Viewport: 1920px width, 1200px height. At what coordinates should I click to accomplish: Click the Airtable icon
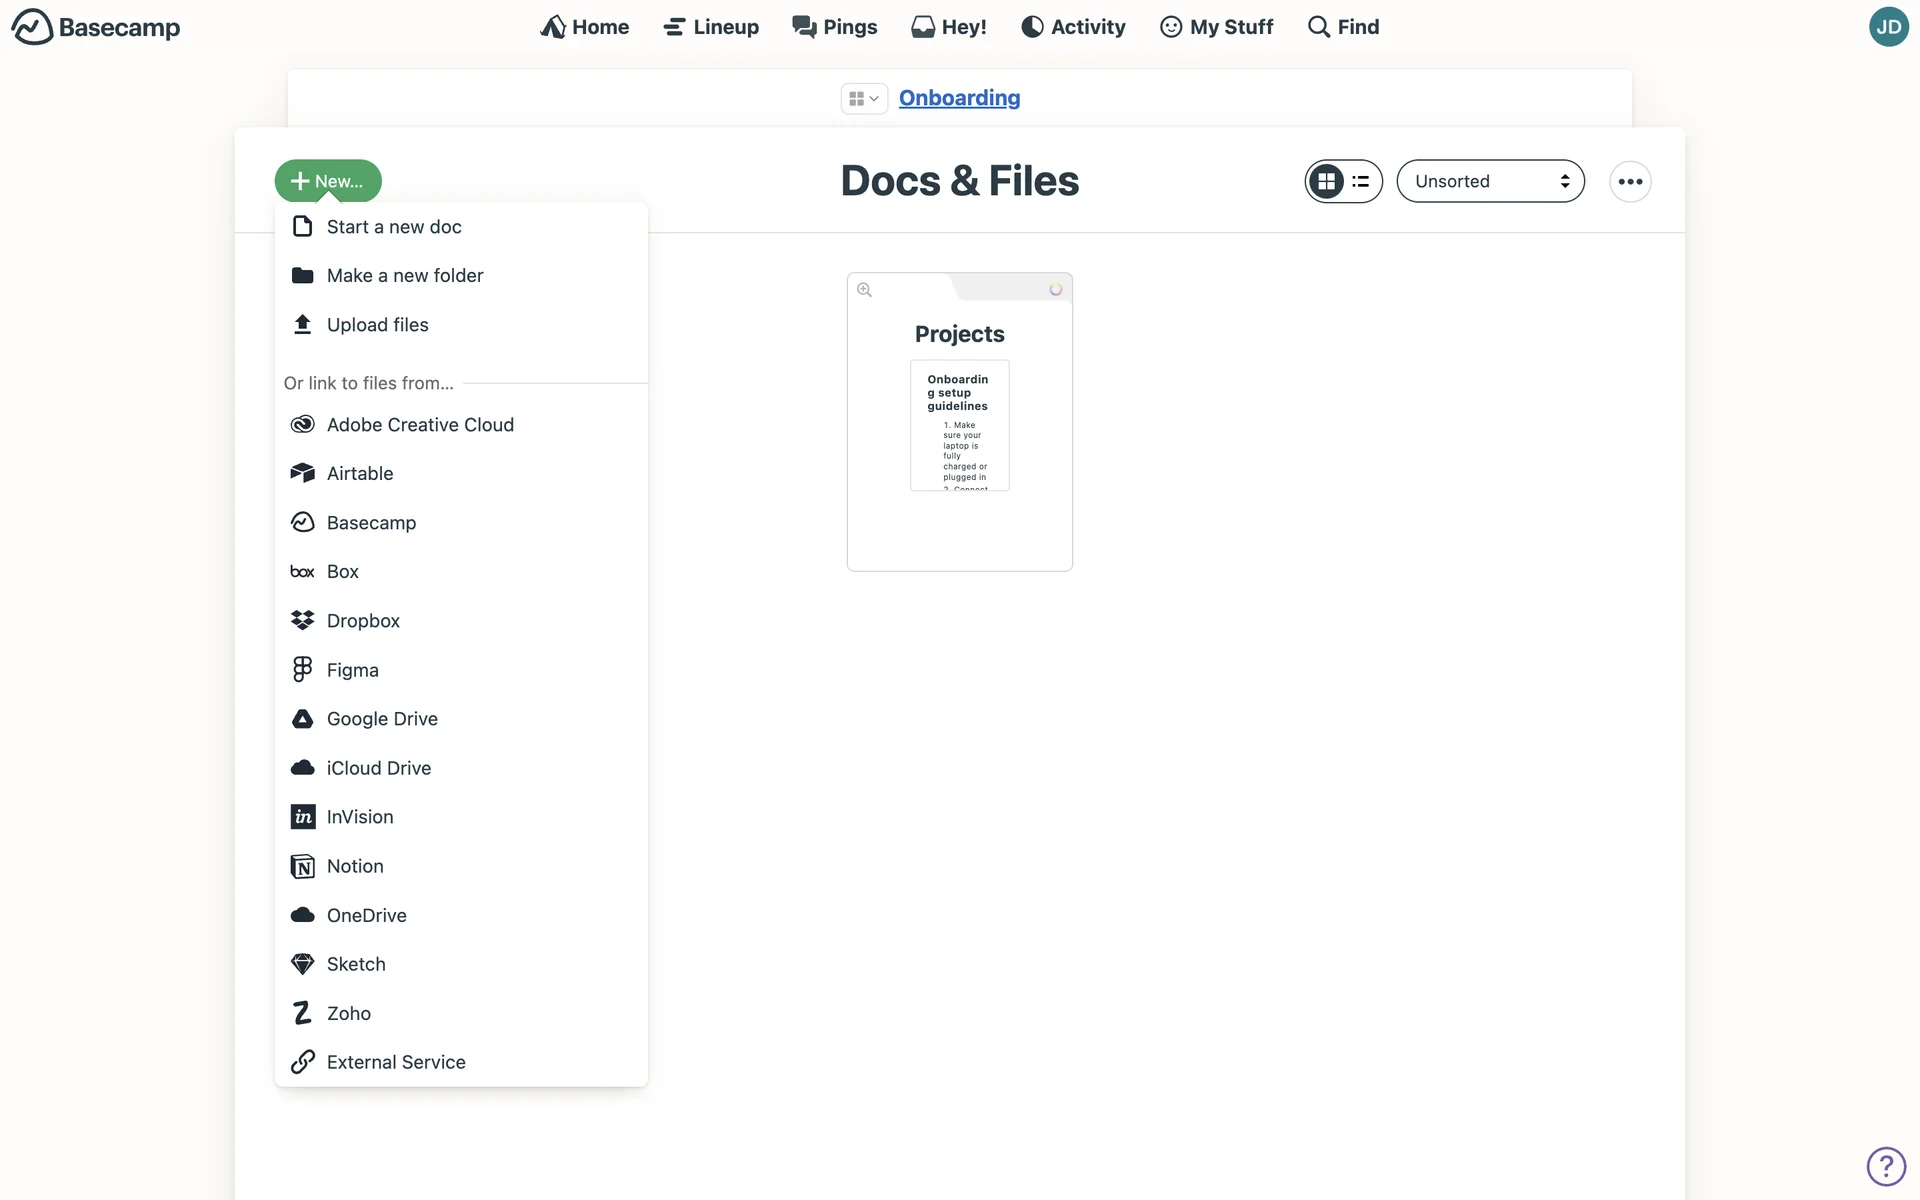[x=302, y=473]
